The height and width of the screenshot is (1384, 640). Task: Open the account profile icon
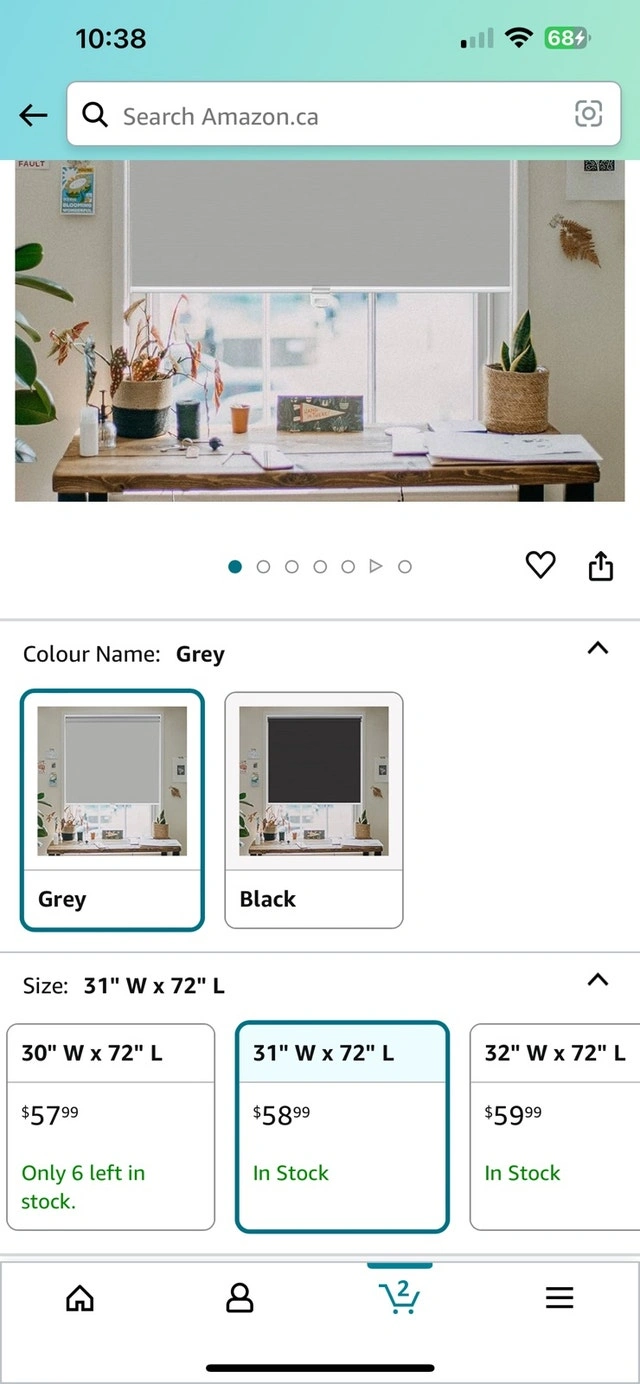tap(239, 1298)
